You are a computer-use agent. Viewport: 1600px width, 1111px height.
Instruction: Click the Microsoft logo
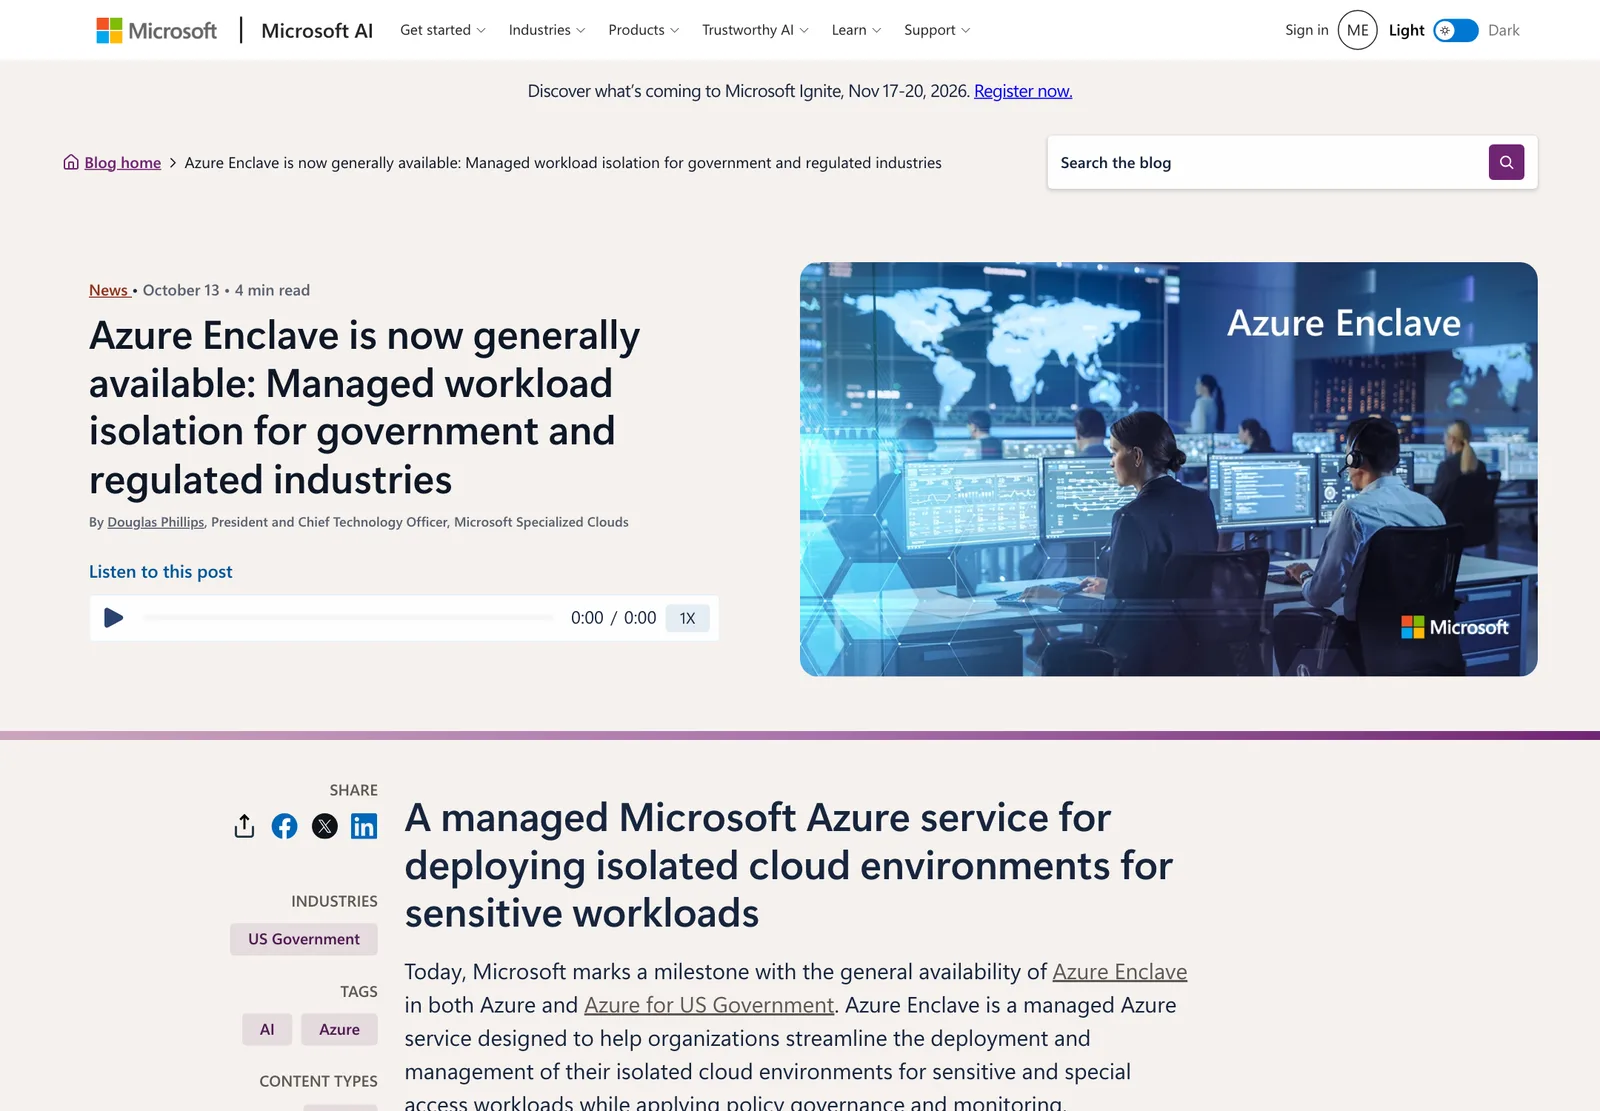(x=156, y=30)
